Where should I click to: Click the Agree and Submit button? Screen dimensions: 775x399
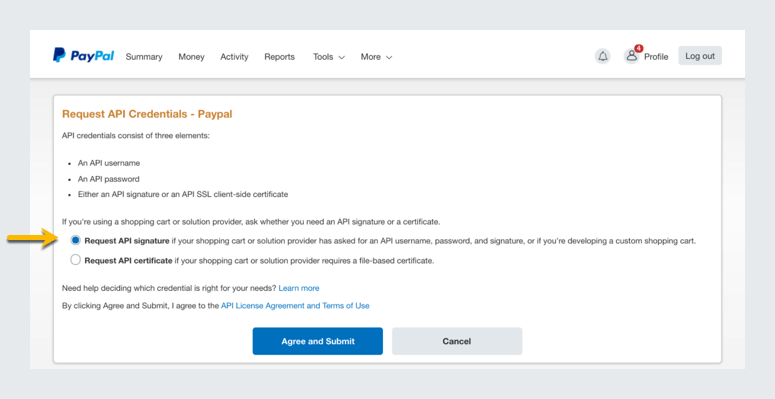coord(318,341)
